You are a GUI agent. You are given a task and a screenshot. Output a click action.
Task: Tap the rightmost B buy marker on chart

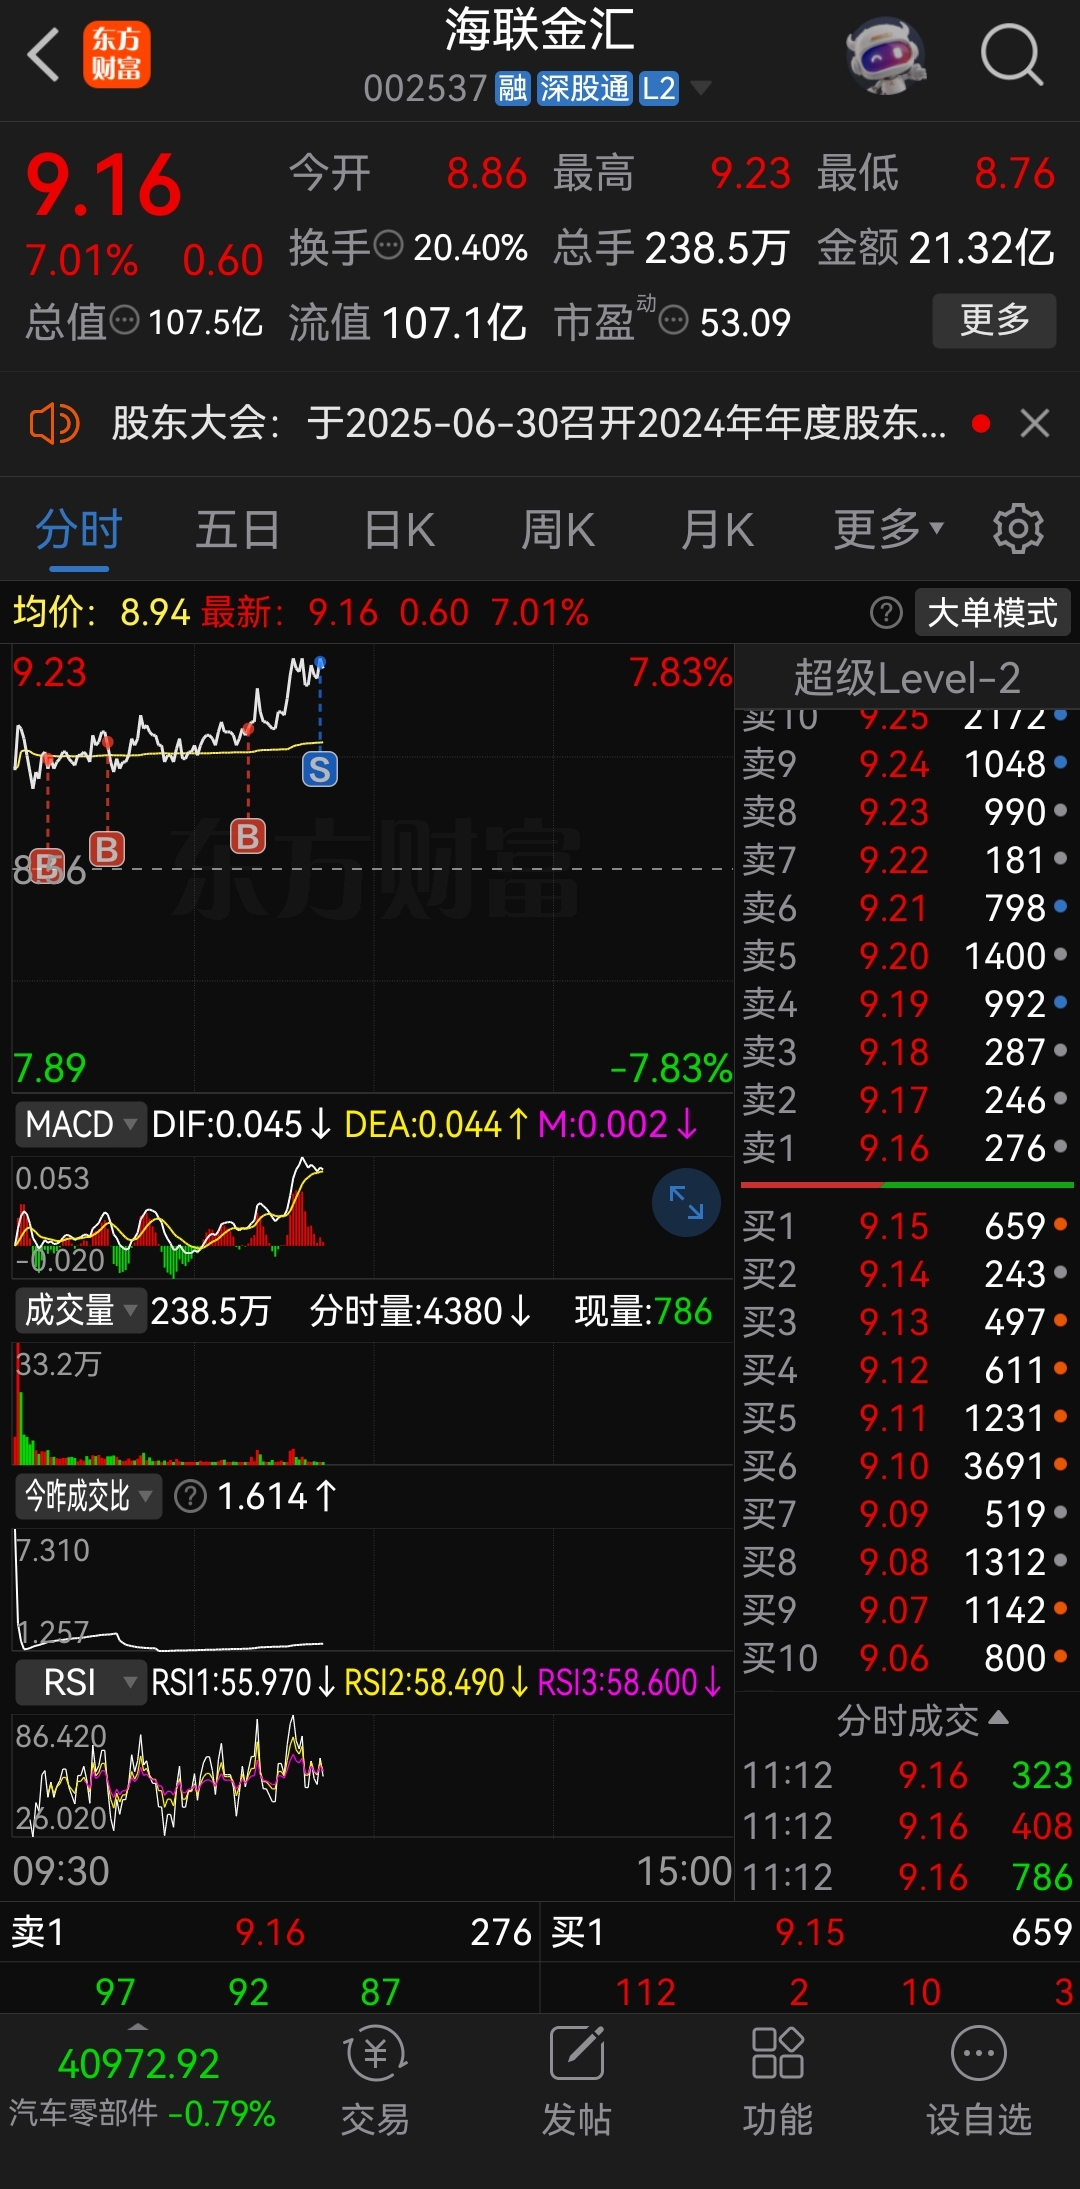[x=248, y=835]
